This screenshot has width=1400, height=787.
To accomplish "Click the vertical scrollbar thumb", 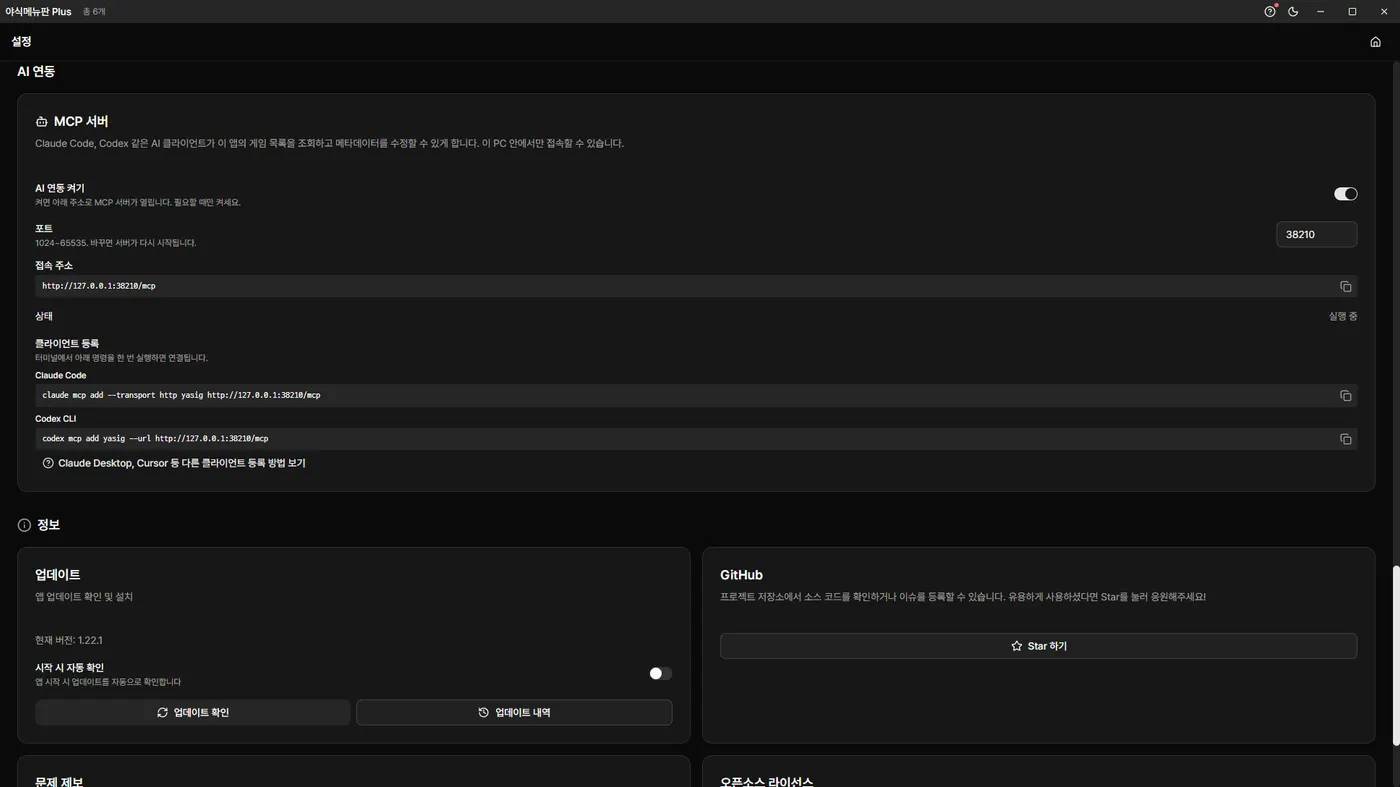I will pyautogui.click(x=1396, y=655).
